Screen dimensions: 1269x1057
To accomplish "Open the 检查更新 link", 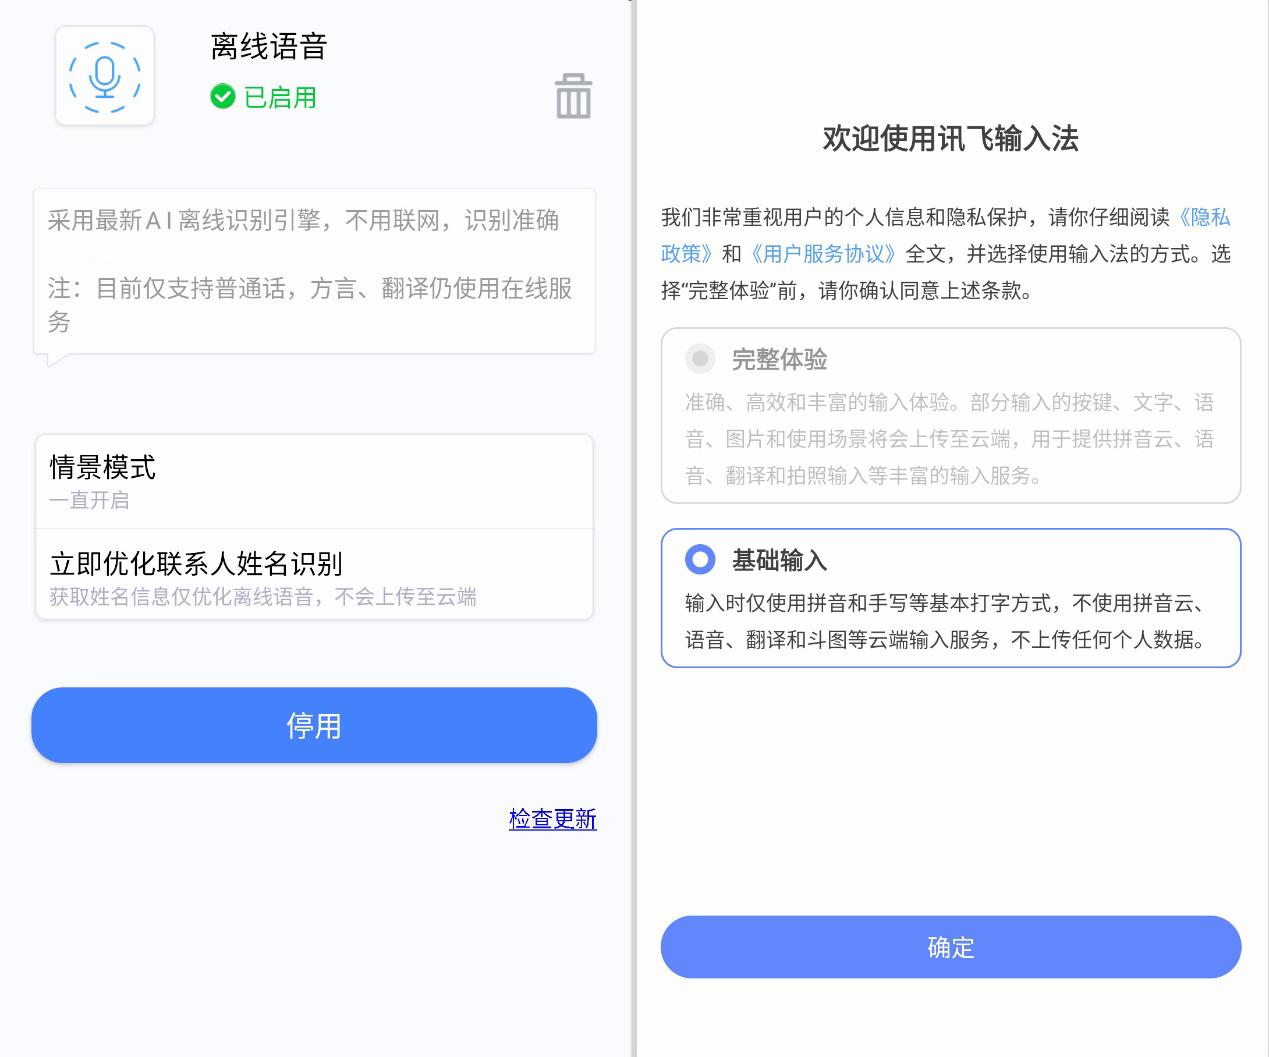I will pos(552,819).
